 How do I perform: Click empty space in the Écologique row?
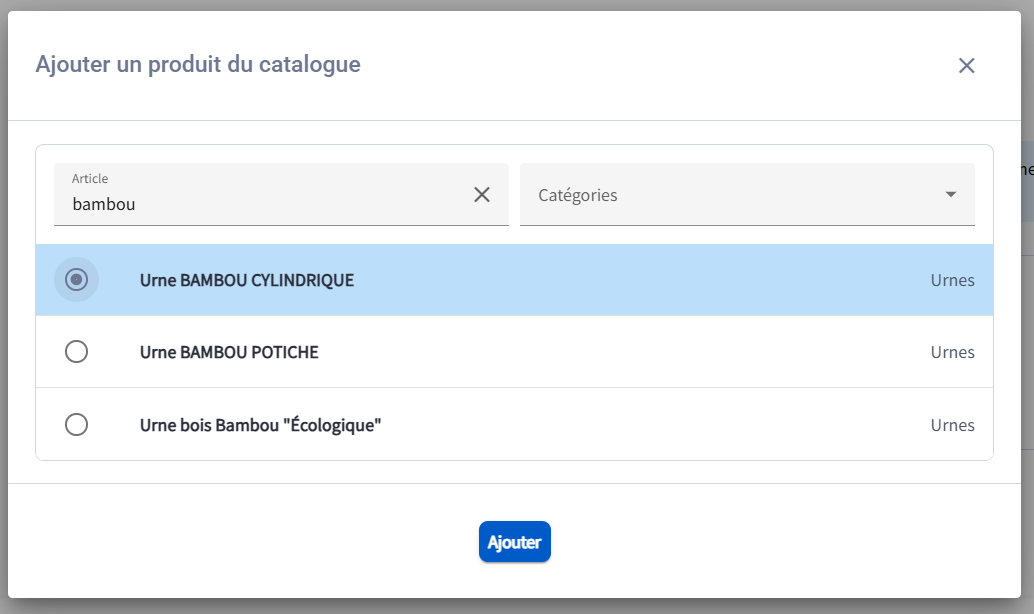(x=650, y=426)
